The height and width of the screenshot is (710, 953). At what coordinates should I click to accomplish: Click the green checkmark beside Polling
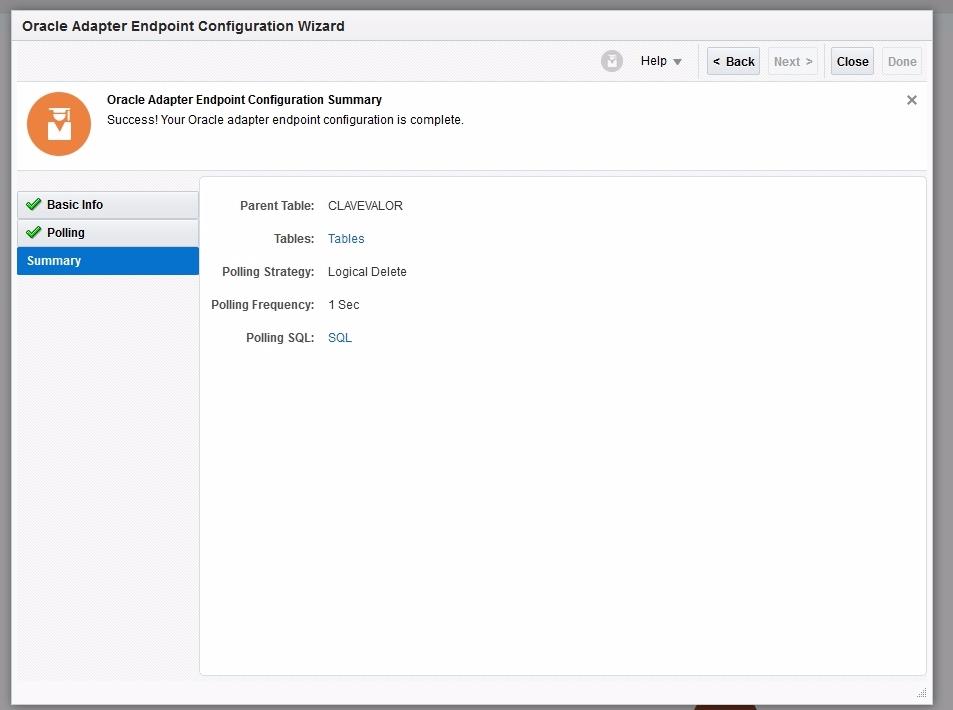tap(34, 232)
